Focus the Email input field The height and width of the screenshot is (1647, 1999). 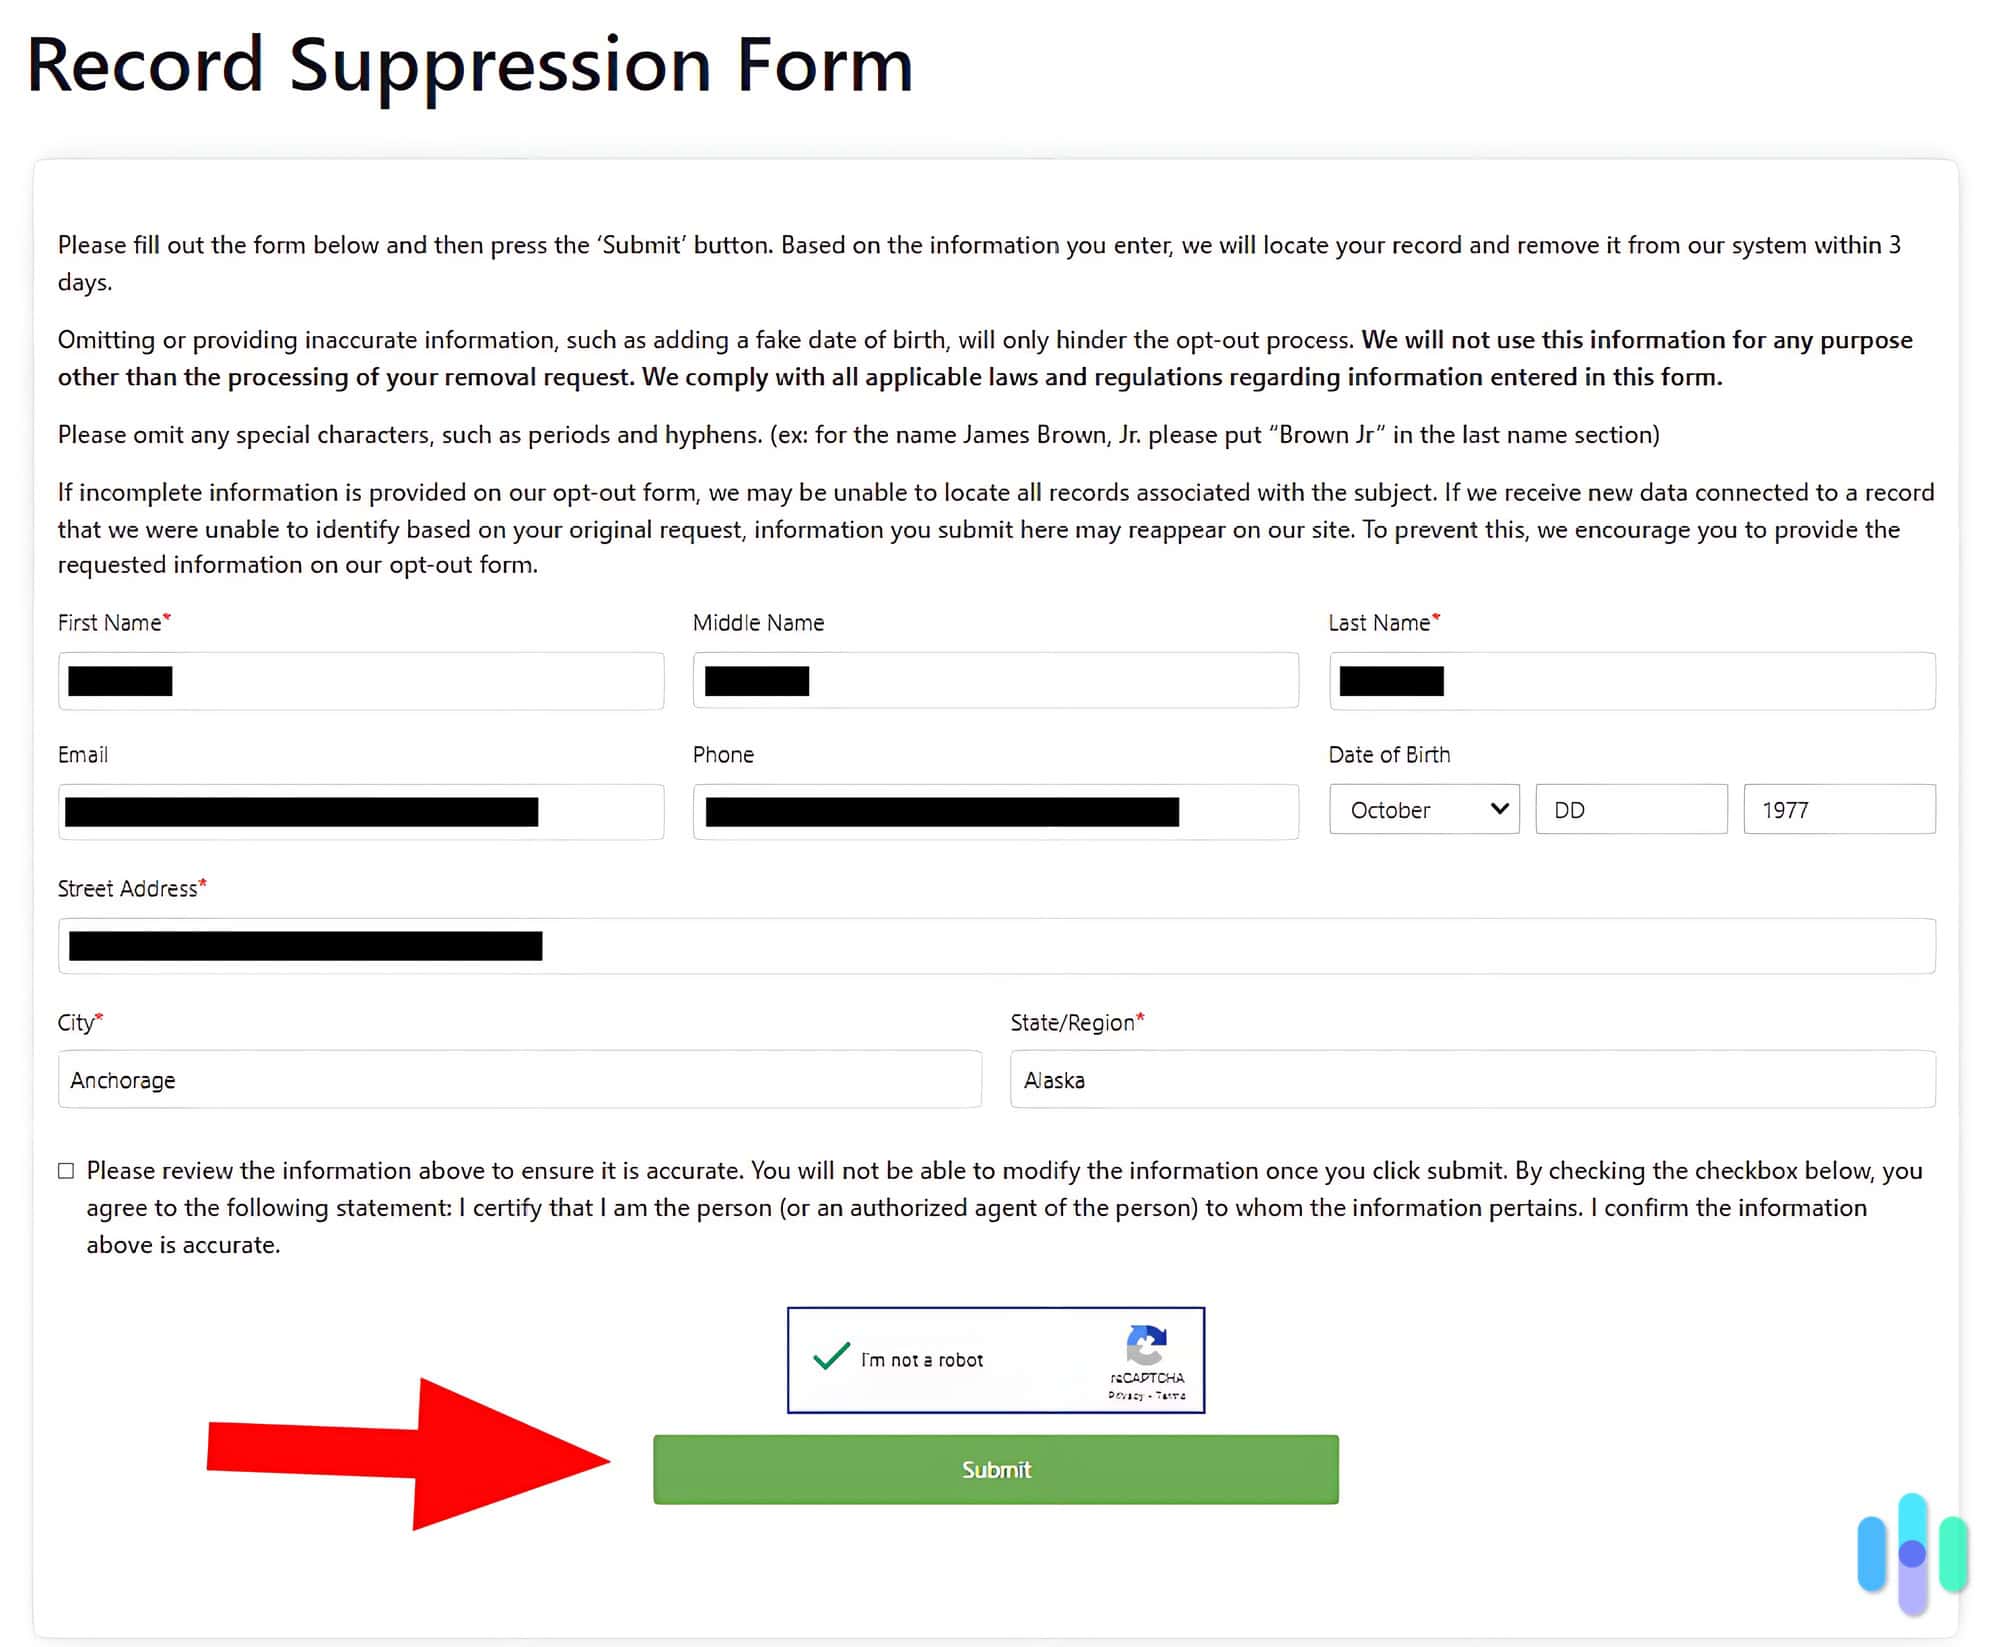click(x=360, y=812)
